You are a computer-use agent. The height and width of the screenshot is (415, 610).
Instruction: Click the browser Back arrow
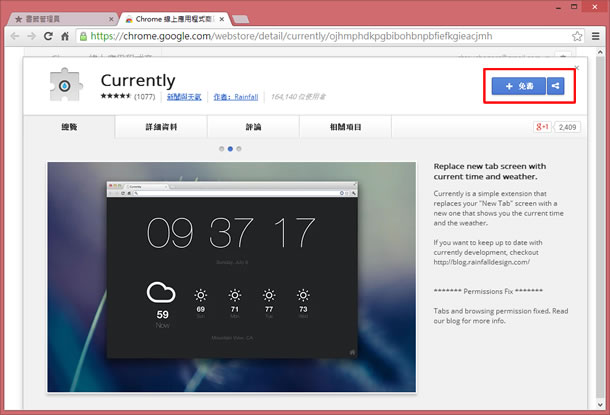pos(15,36)
